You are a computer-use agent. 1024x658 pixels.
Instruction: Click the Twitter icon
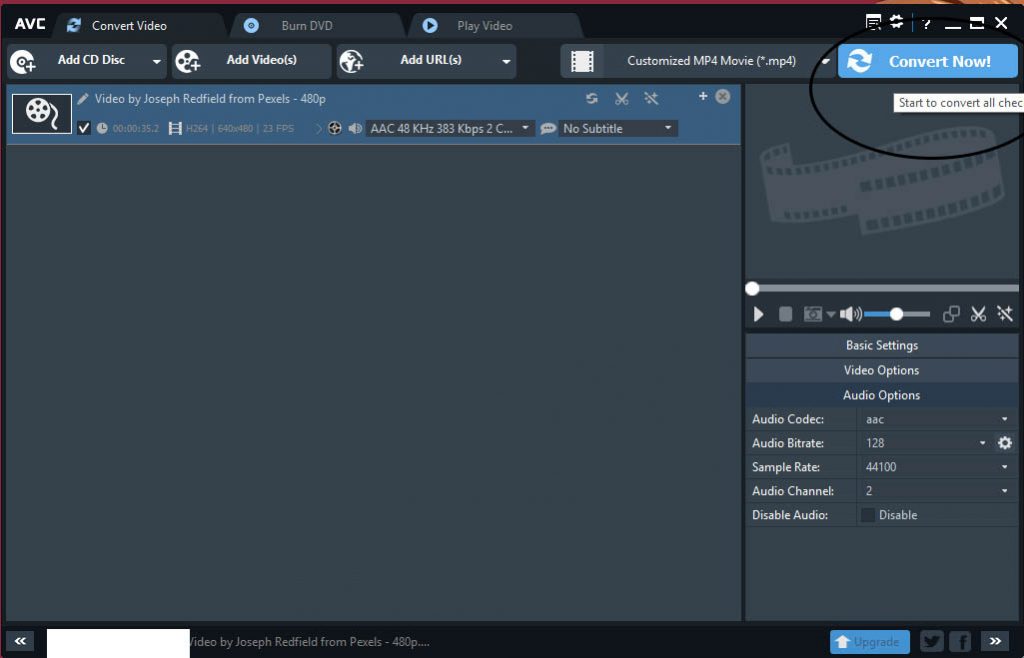click(933, 642)
